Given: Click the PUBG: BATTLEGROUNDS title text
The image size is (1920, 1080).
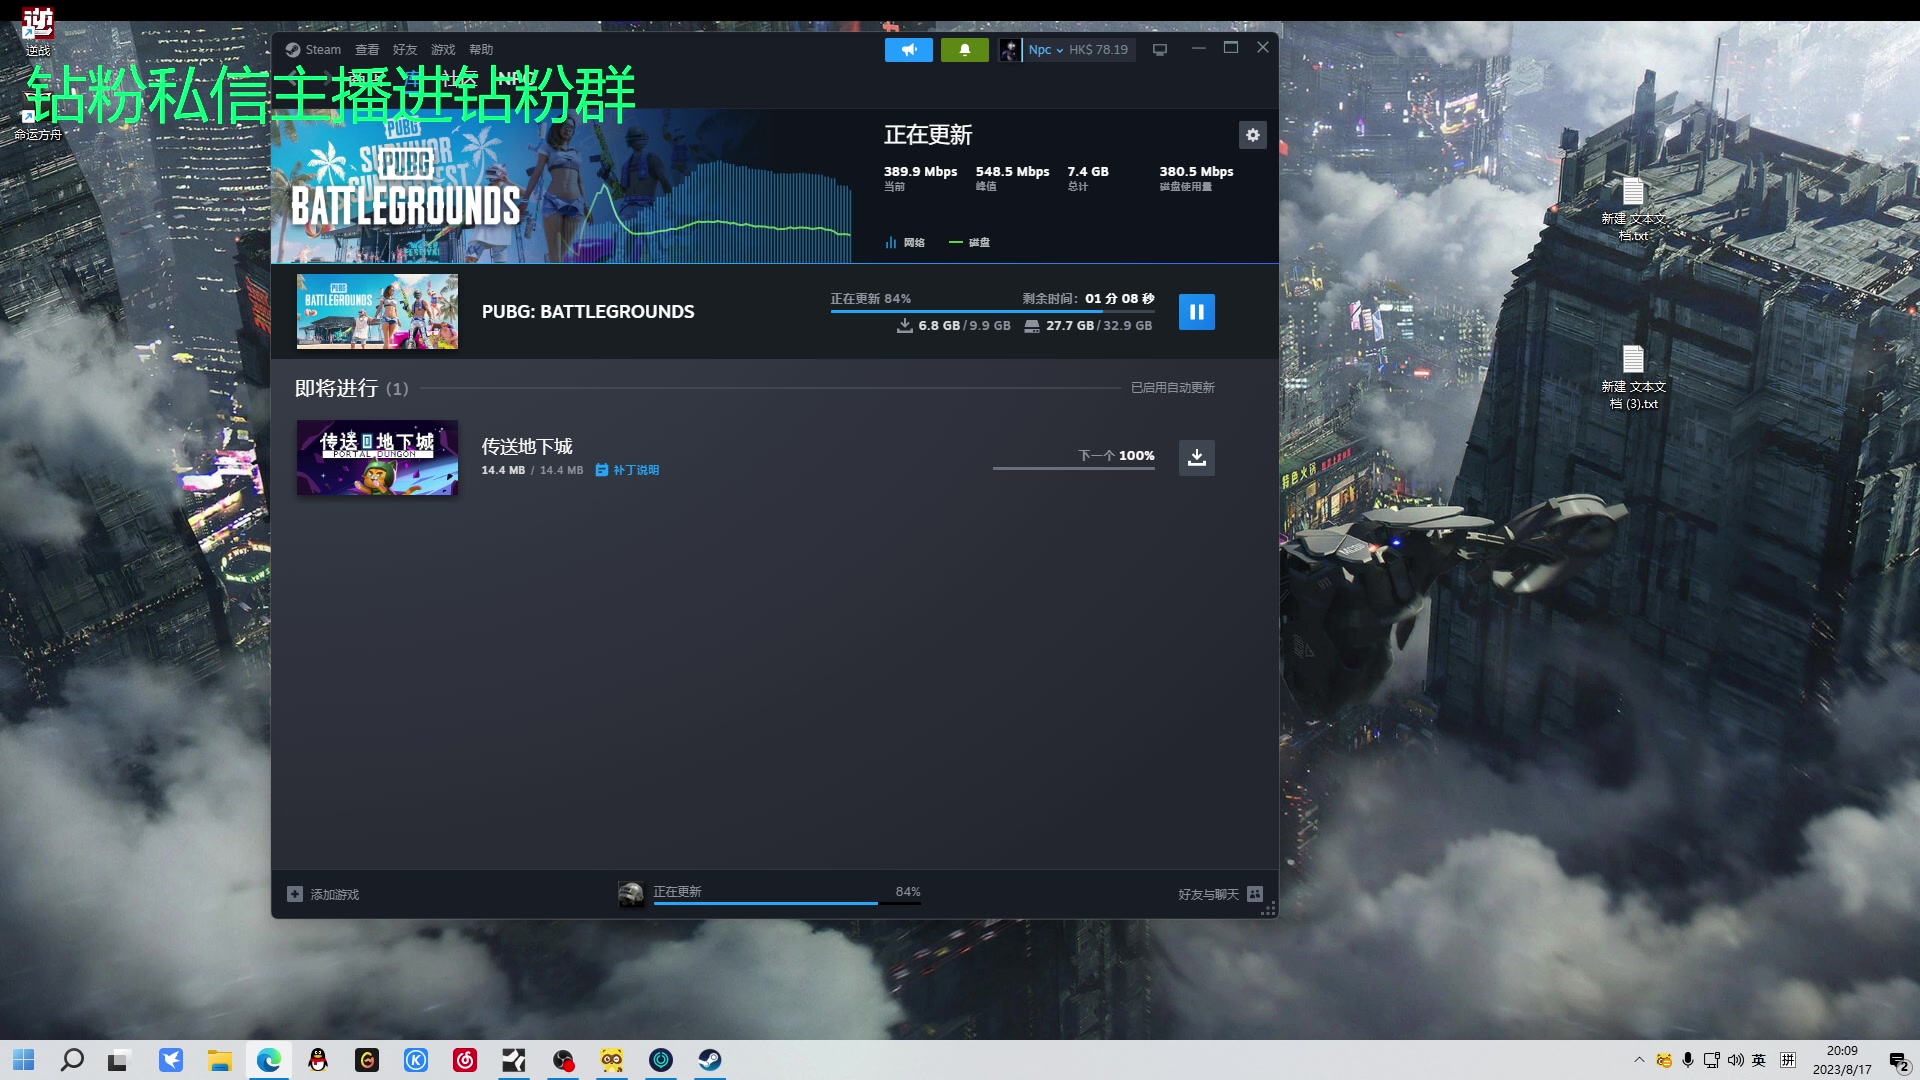Looking at the screenshot, I should (588, 312).
